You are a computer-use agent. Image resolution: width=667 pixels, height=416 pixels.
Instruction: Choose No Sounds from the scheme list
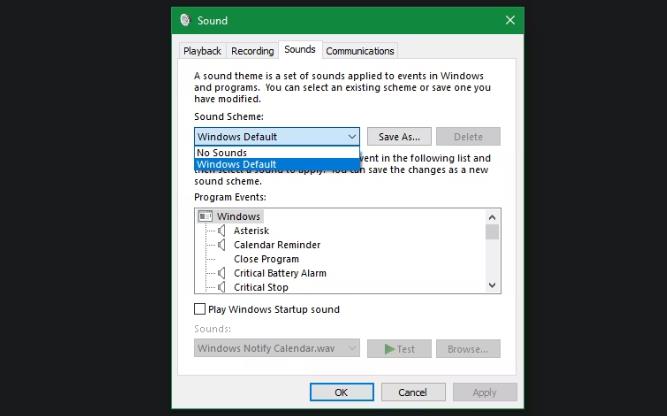(277, 152)
